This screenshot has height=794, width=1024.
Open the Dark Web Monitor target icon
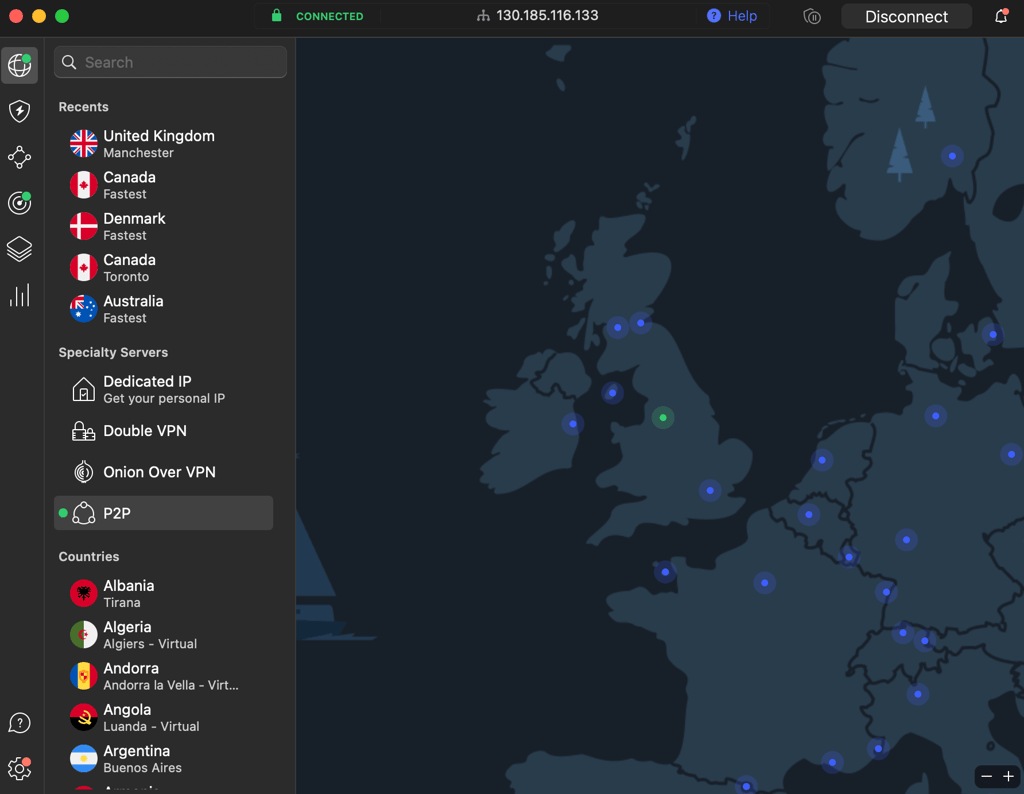click(20, 203)
